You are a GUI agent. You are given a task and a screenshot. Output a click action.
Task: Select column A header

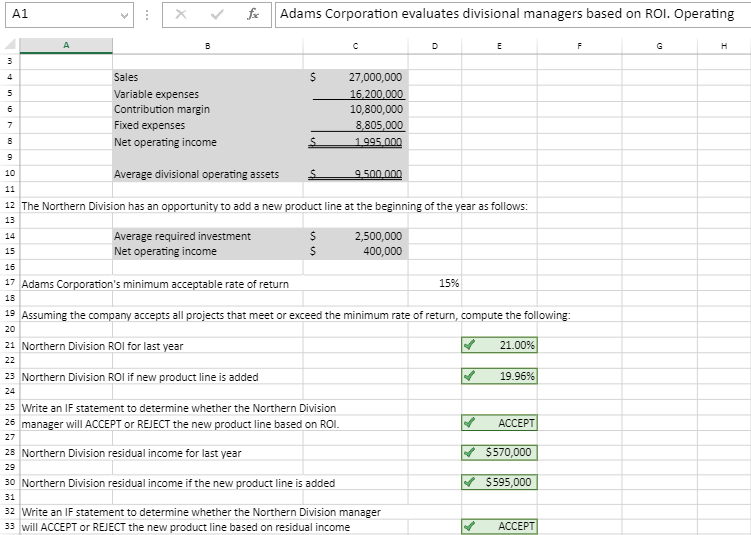66,46
